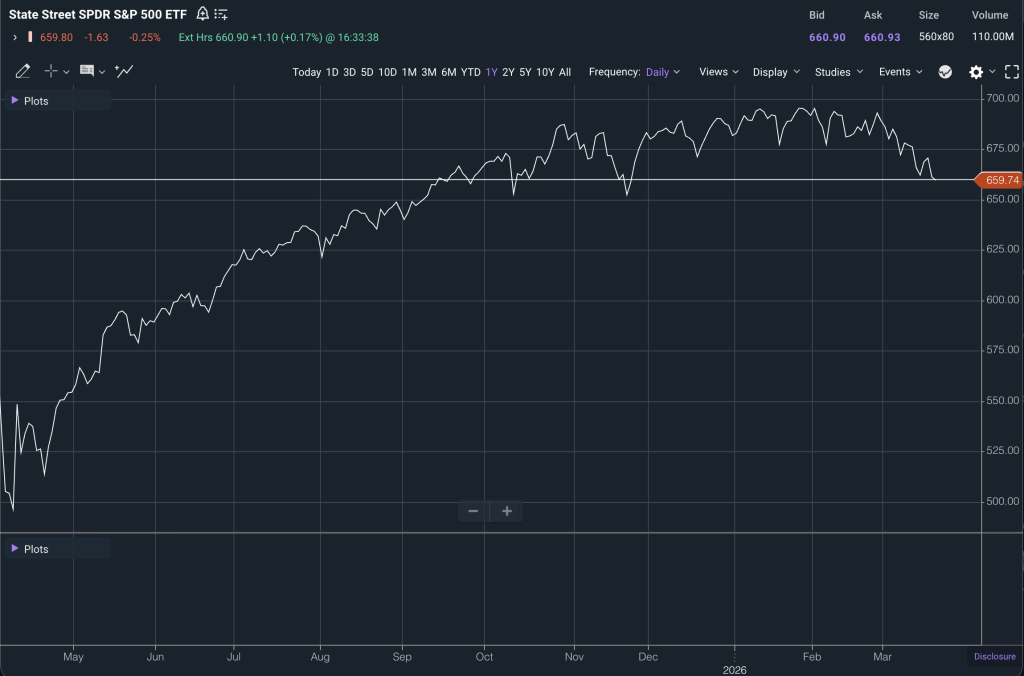The width and height of the screenshot is (1024, 676).
Task: Click the -0.25% percent change
Action: (144, 37)
